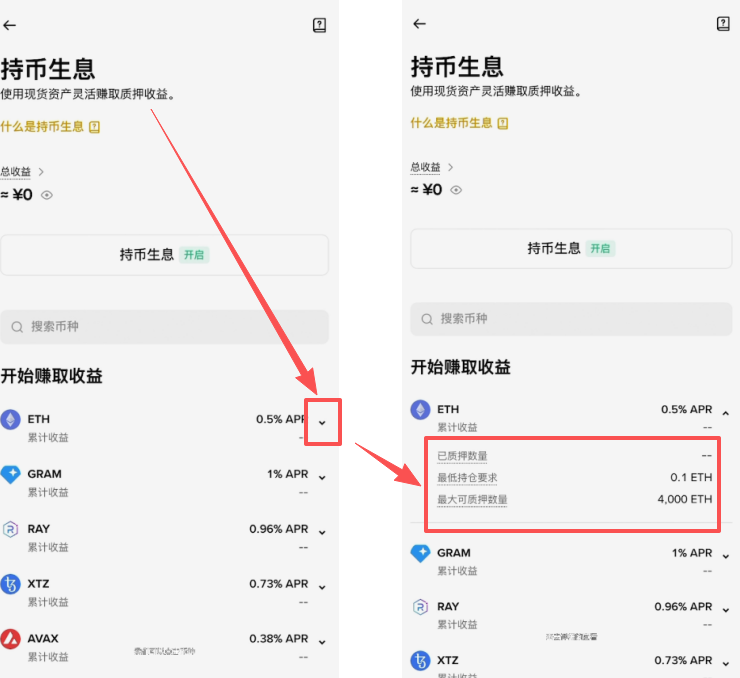Click GRAM coin icon on right screen
Image resolution: width=740 pixels, height=678 pixels.
(x=420, y=553)
